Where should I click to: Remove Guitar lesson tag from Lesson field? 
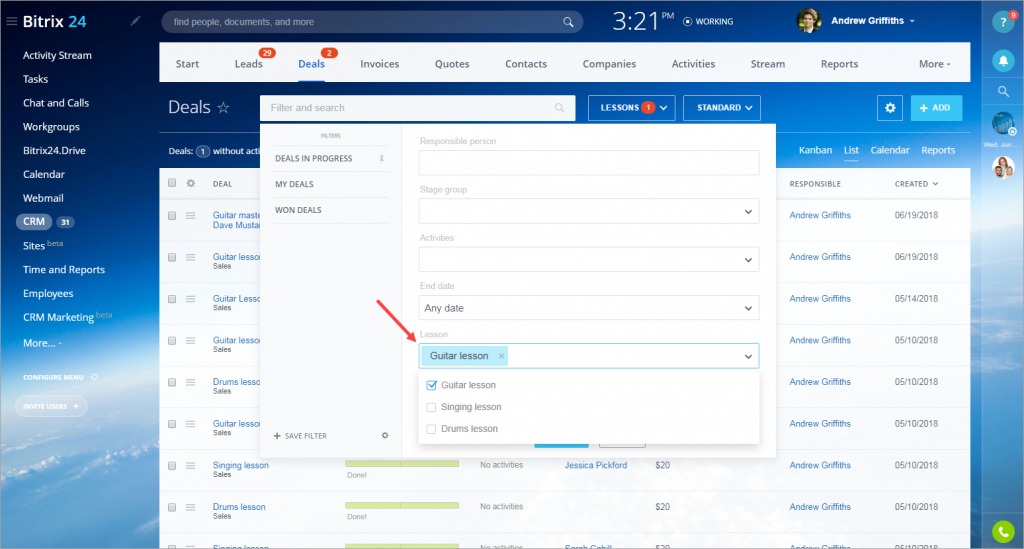(501, 356)
